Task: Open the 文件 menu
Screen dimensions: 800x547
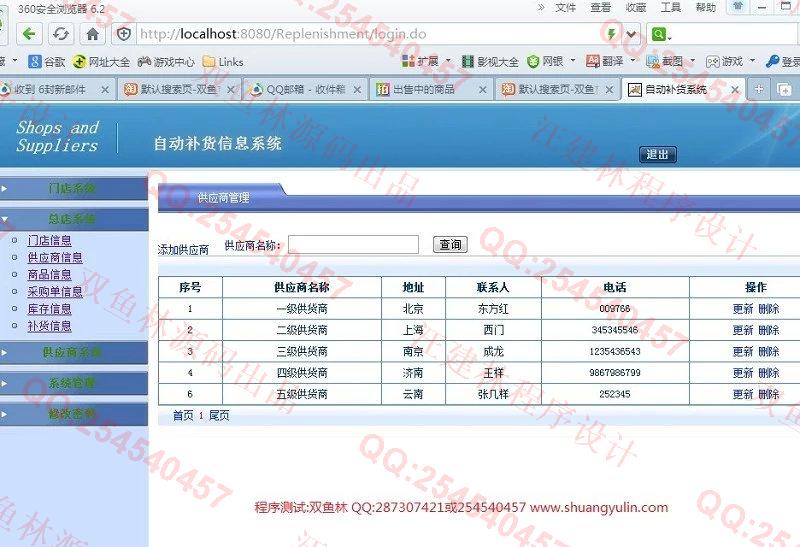Action: coord(565,7)
